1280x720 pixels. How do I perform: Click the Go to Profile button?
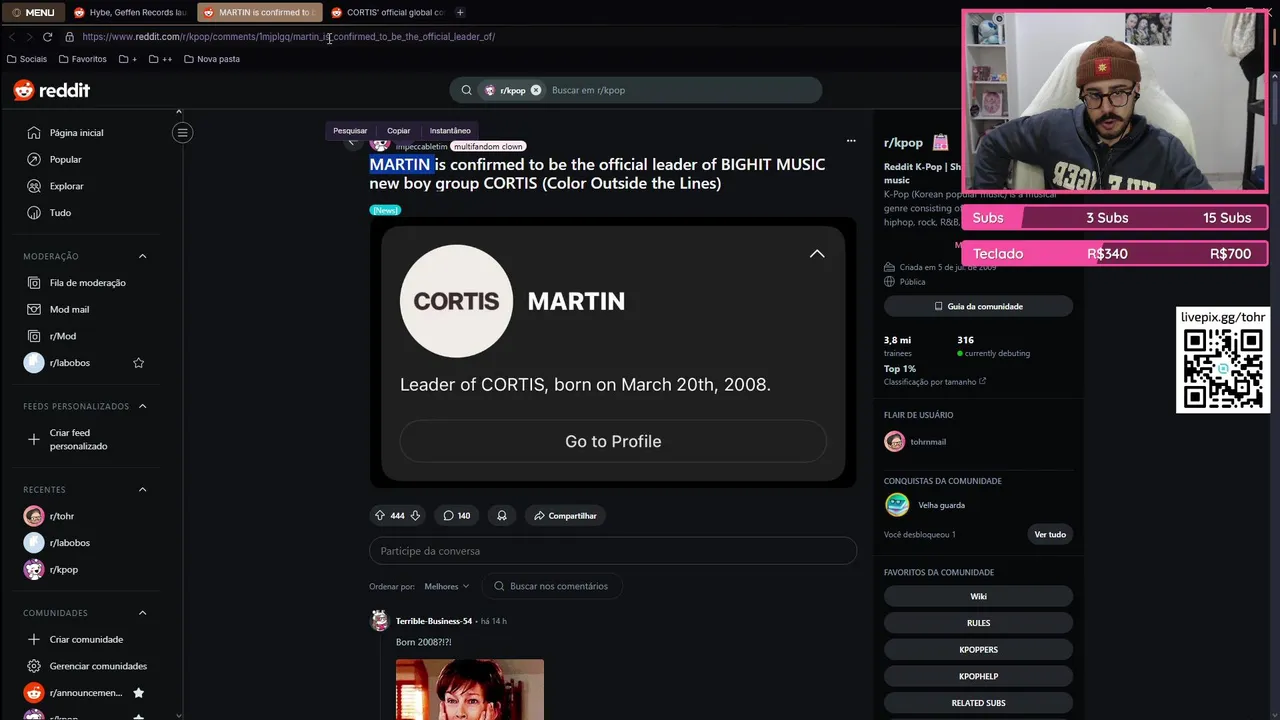613,441
